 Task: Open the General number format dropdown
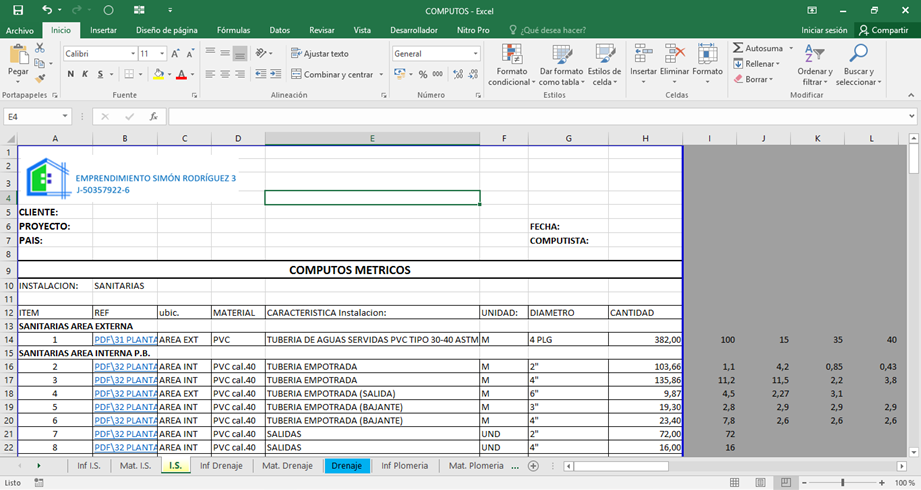[476, 53]
